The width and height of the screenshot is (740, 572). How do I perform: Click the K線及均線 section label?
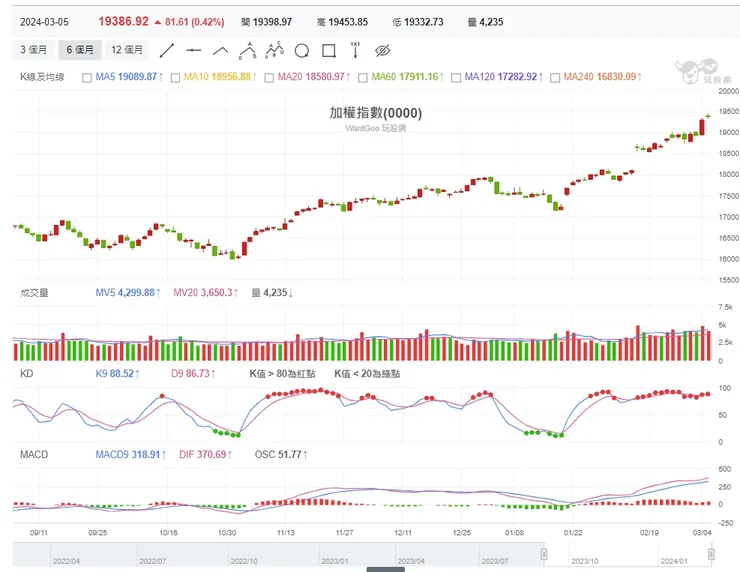coord(42,77)
